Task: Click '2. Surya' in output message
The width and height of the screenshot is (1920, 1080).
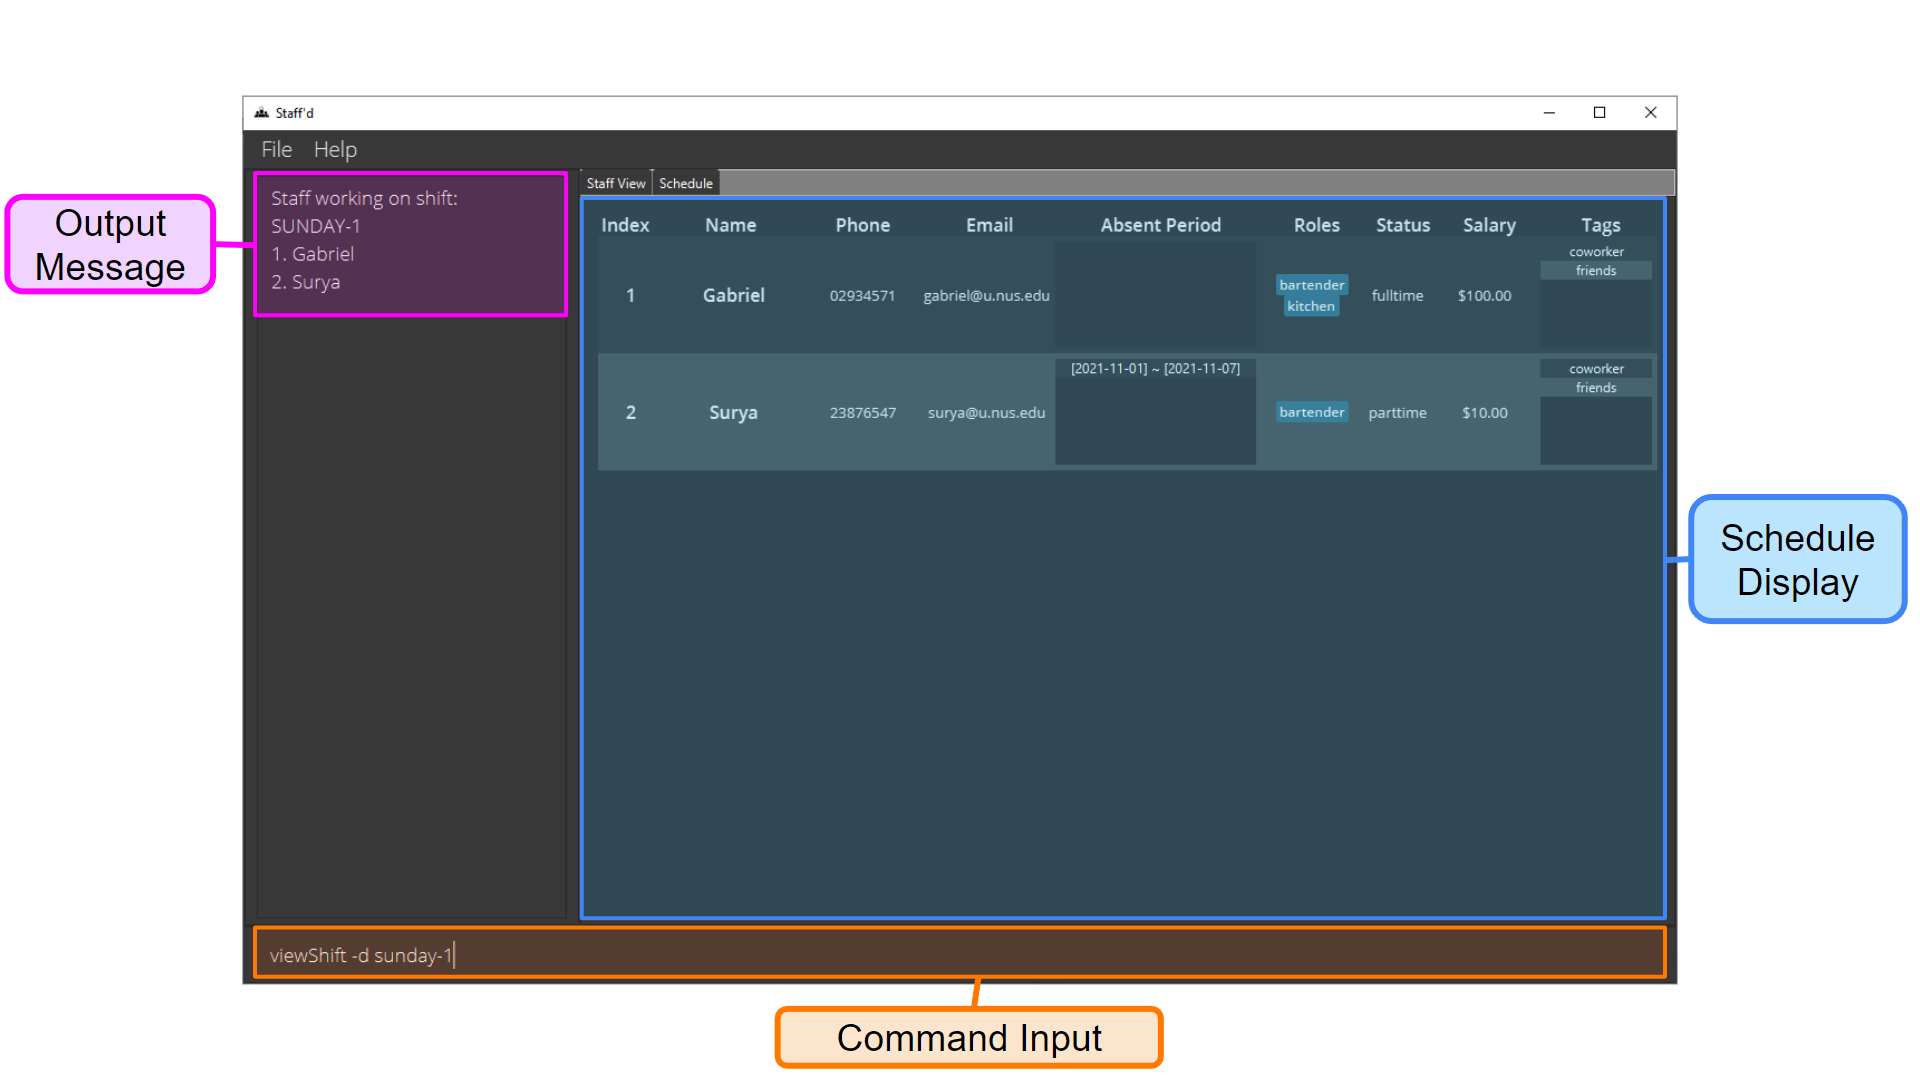Action: tap(305, 282)
